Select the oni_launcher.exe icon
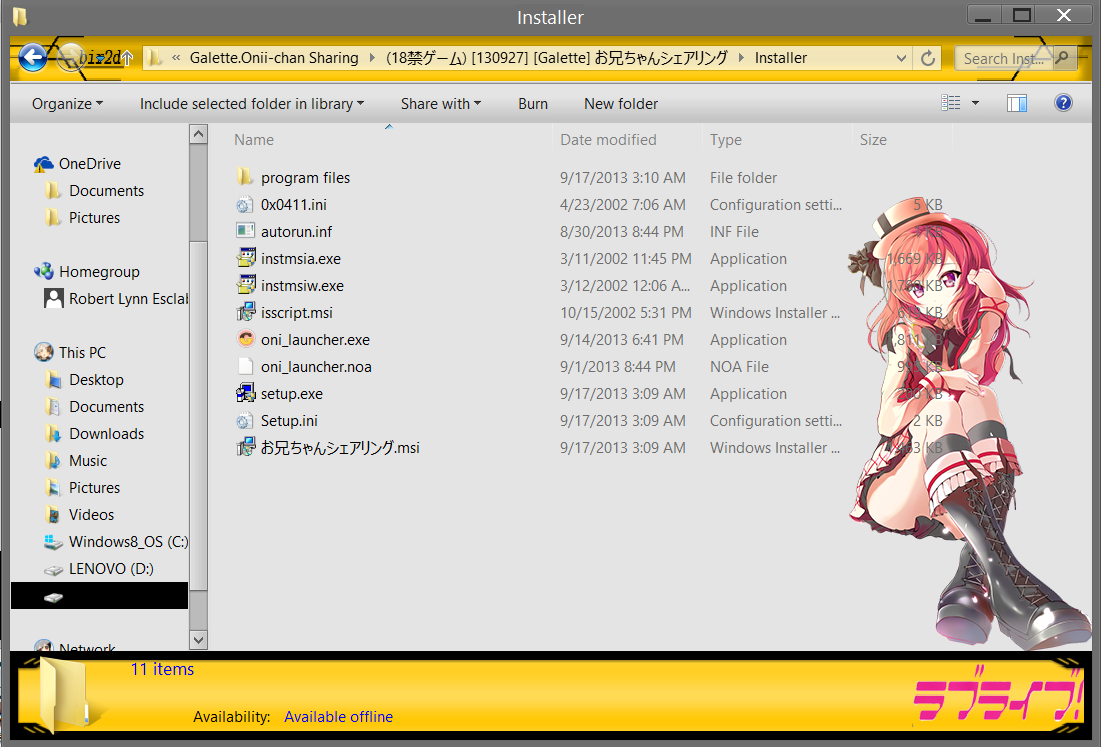 tap(245, 339)
